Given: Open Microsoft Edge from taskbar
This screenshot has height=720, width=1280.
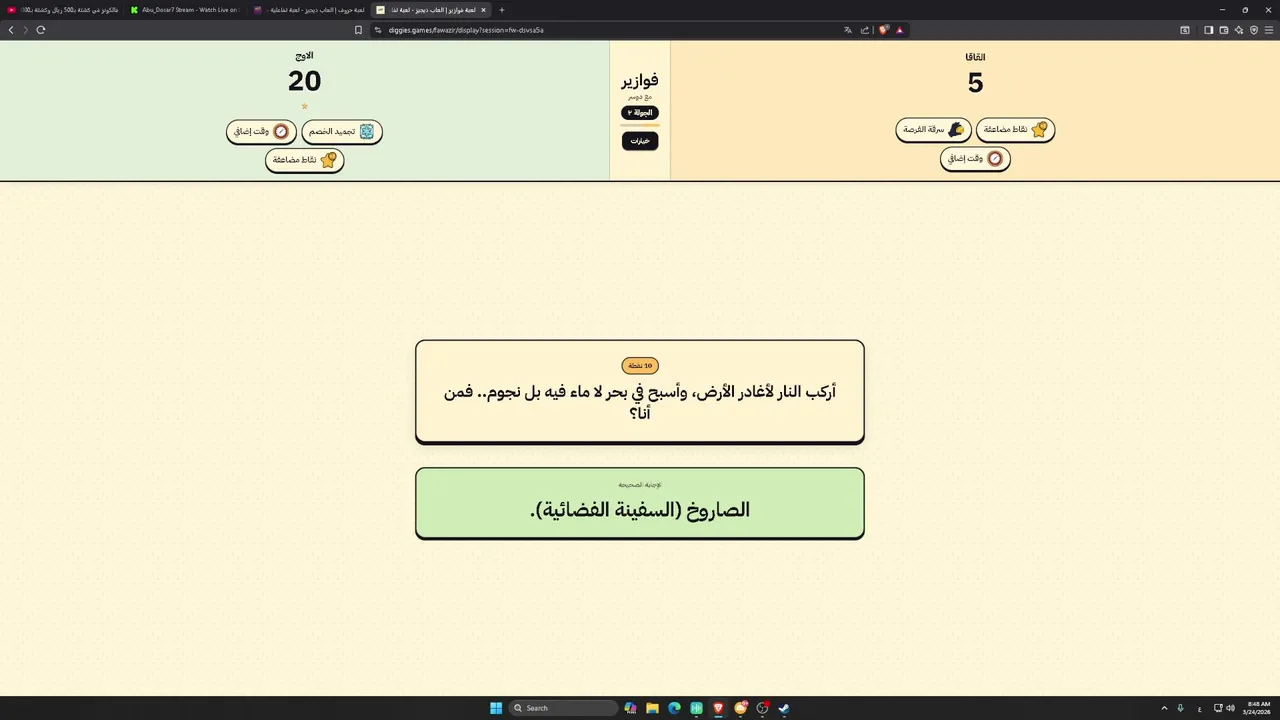Looking at the screenshot, I should click(x=674, y=708).
